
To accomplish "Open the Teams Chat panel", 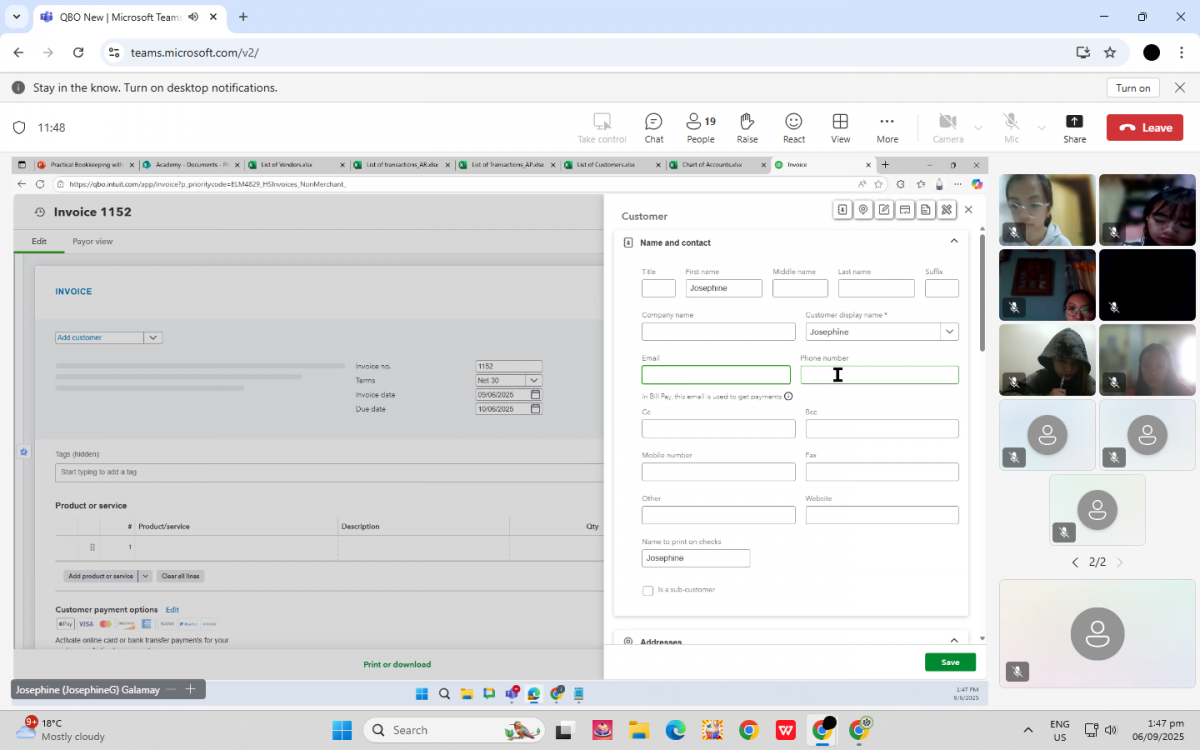I will 653,128.
